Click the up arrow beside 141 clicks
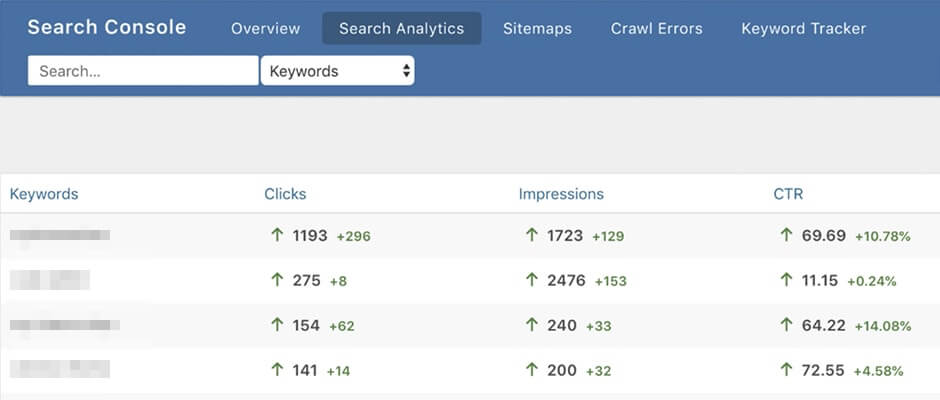This screenshot has height=400, width=940. tap(277, 370)
